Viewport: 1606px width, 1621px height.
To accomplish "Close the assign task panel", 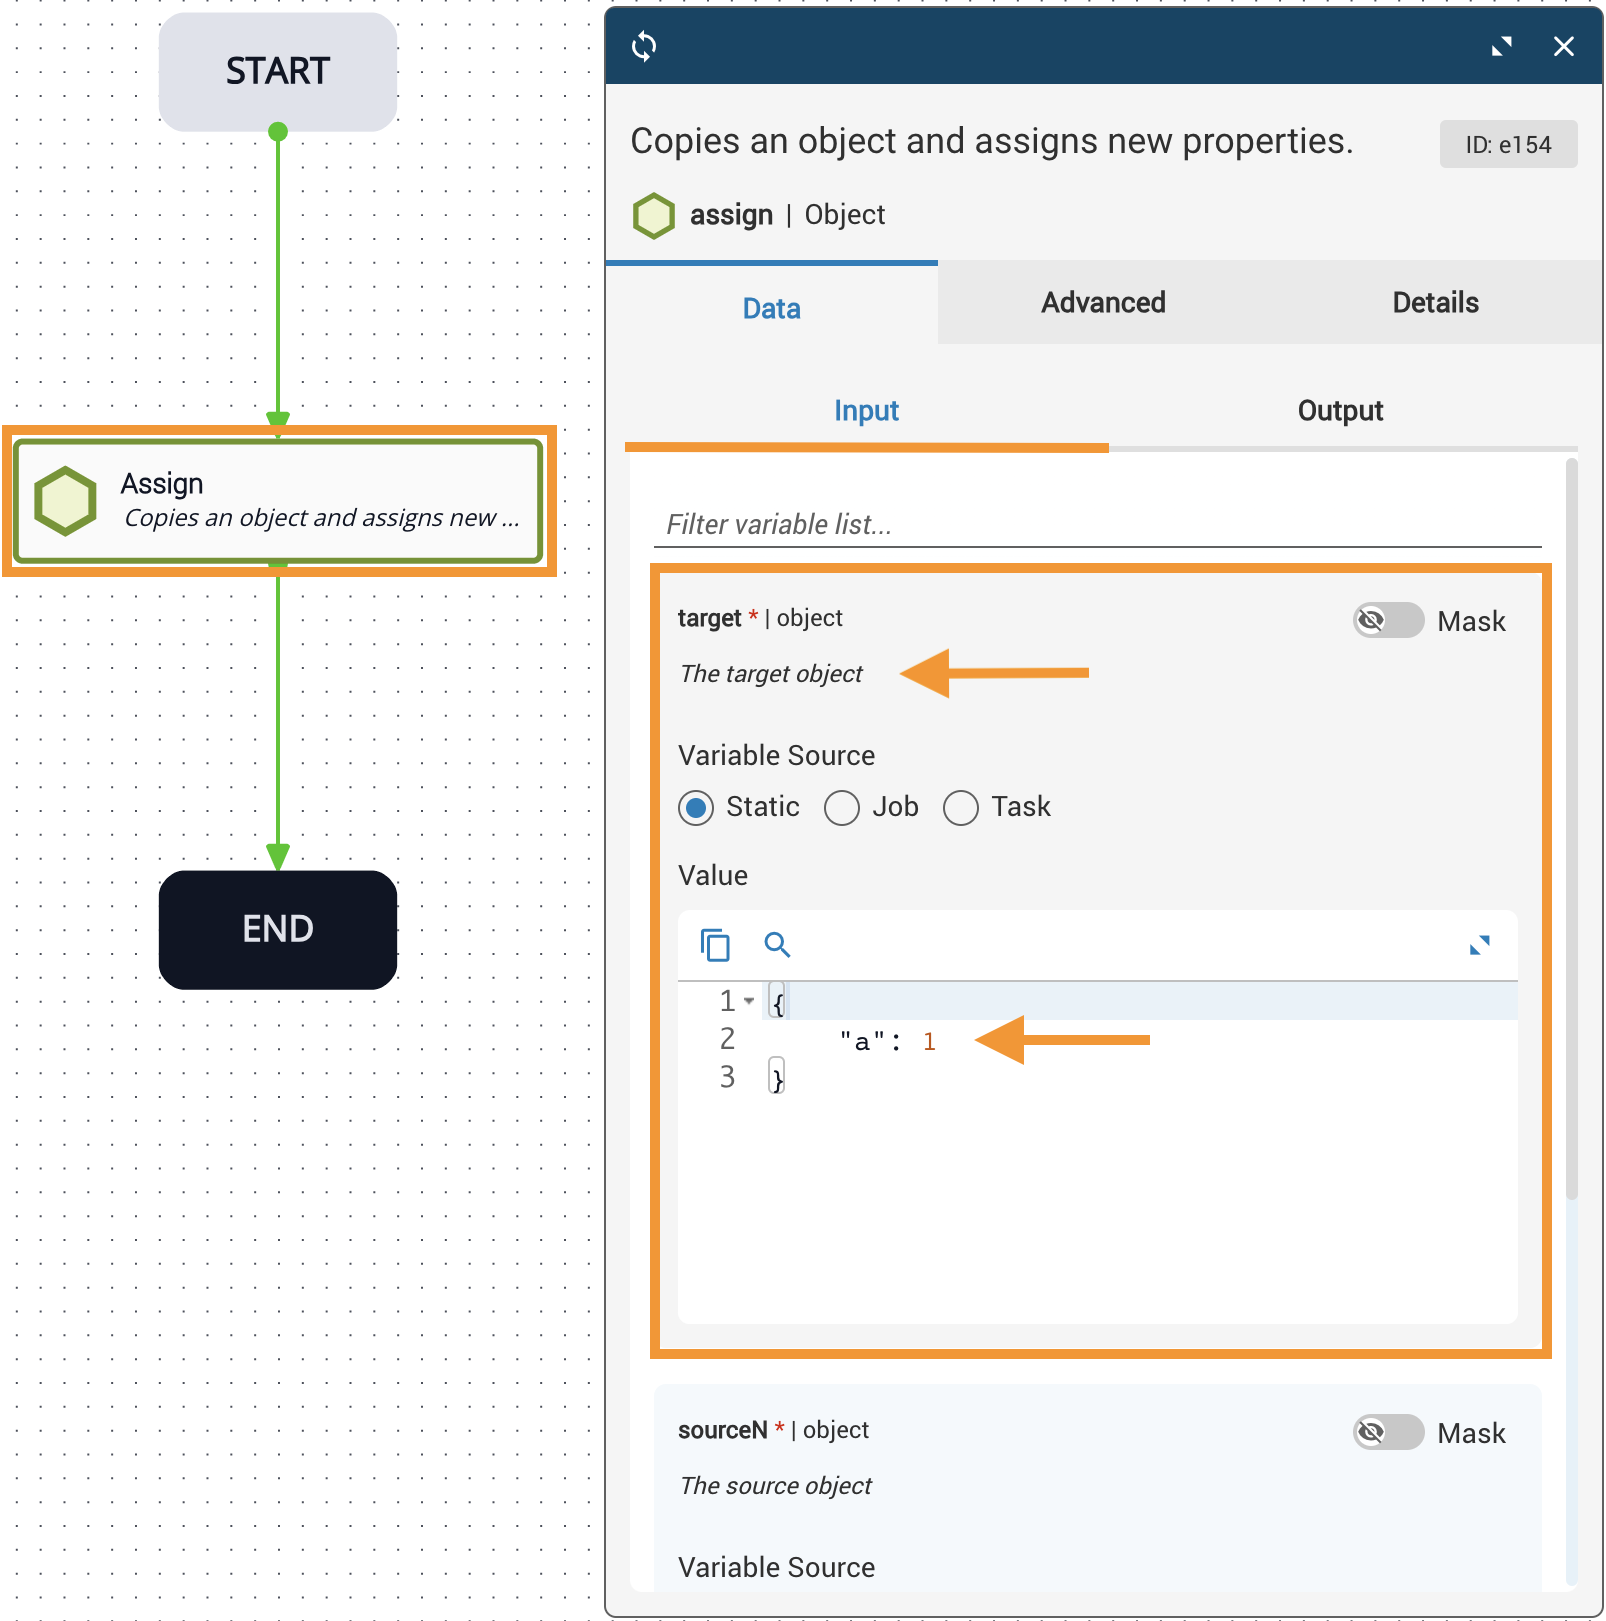I will point(1563,46).
